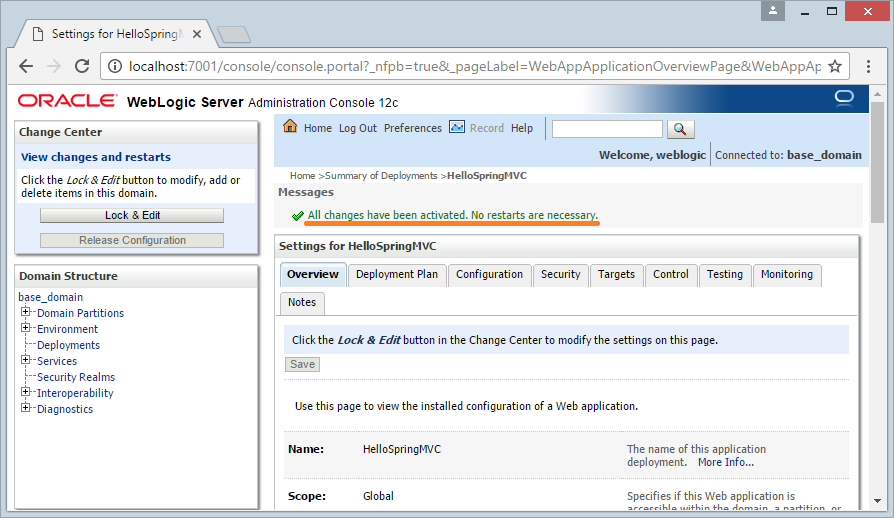This screenshot has width=894, height=518.
Task: Open Security Realms in the Domain Structure
Action: pyautogui.click(x=76, y=377)
